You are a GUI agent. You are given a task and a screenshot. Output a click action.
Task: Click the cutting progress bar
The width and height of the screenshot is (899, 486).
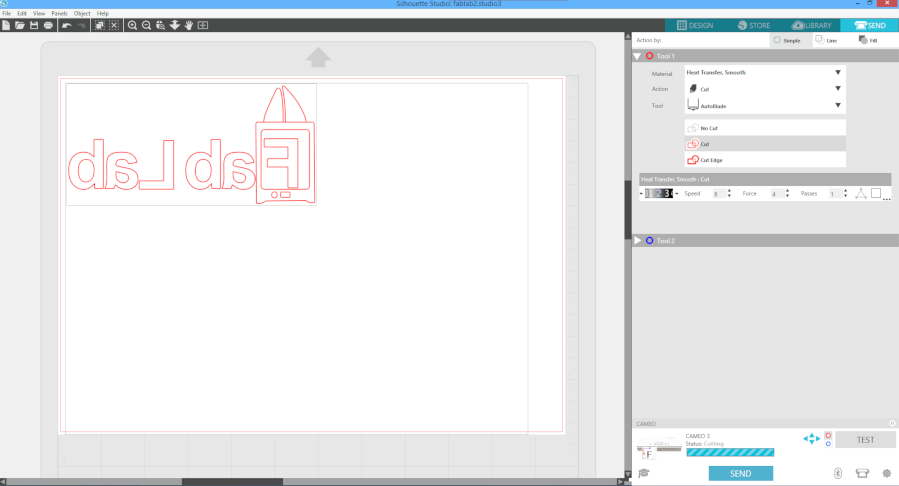[x=730, y=452]
